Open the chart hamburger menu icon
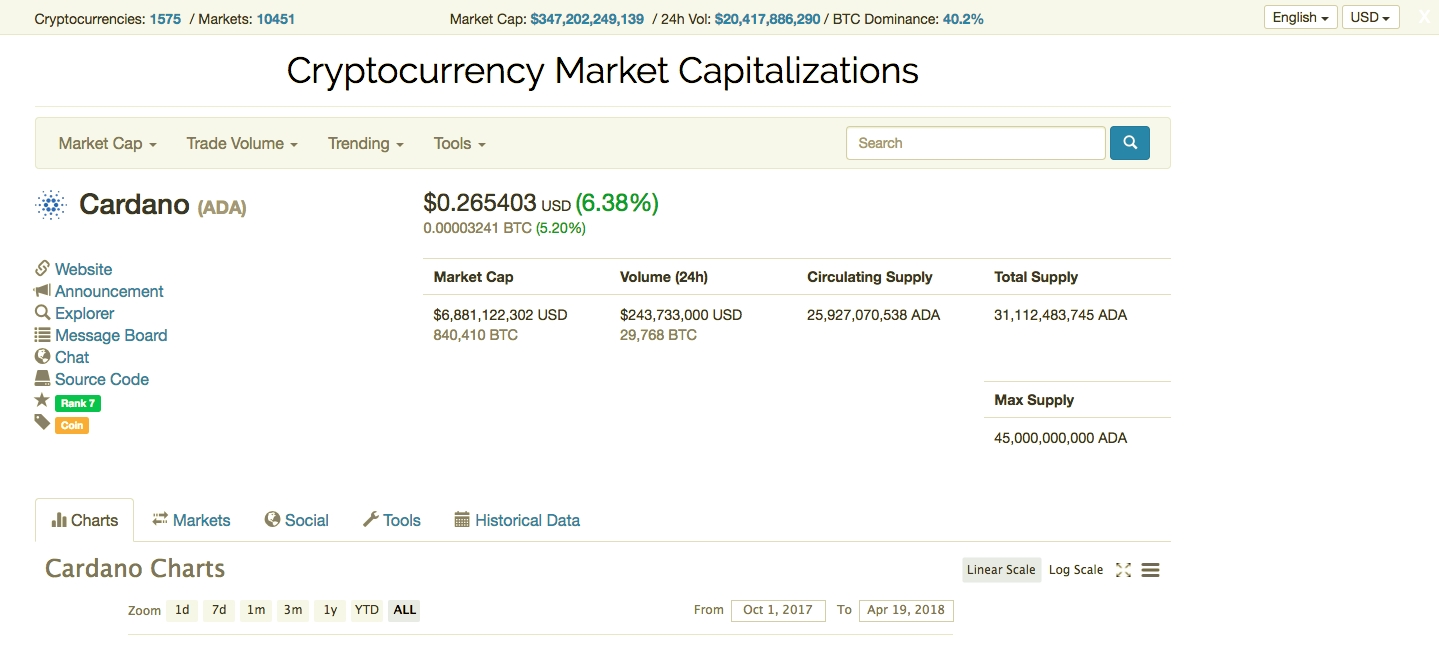 coord(1150,569)
